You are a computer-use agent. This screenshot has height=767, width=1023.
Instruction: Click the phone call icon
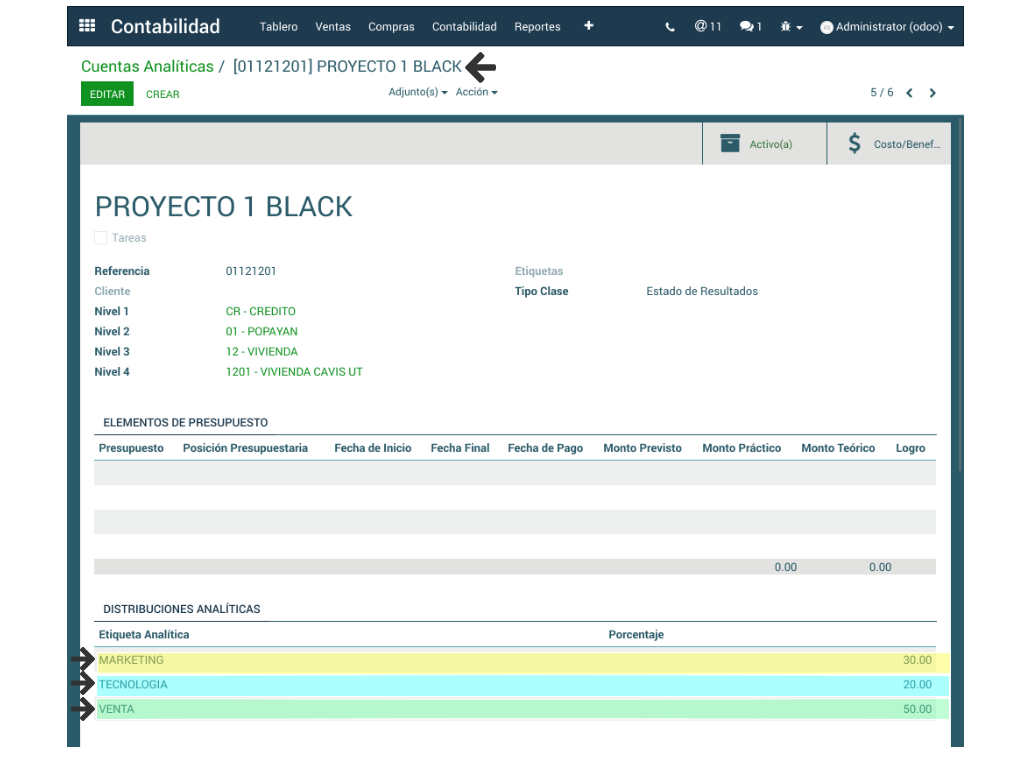670,27
